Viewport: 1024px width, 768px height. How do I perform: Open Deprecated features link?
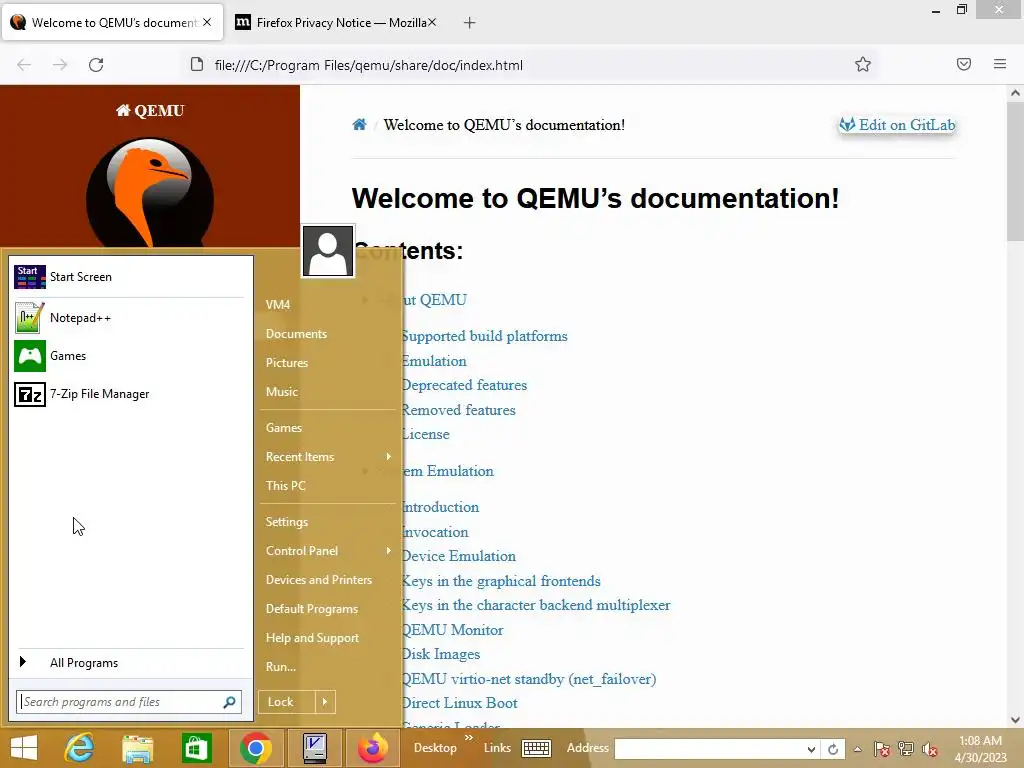click(464, 385)
